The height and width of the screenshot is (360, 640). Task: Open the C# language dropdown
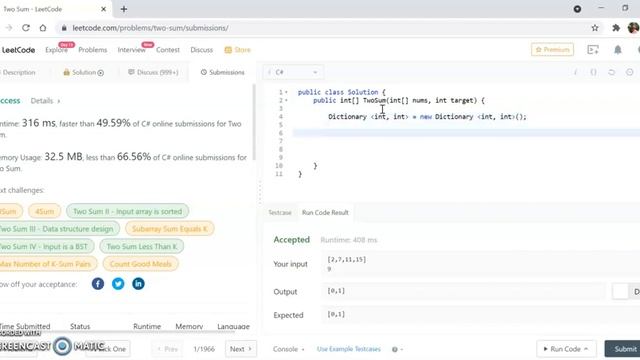point(293,72)
